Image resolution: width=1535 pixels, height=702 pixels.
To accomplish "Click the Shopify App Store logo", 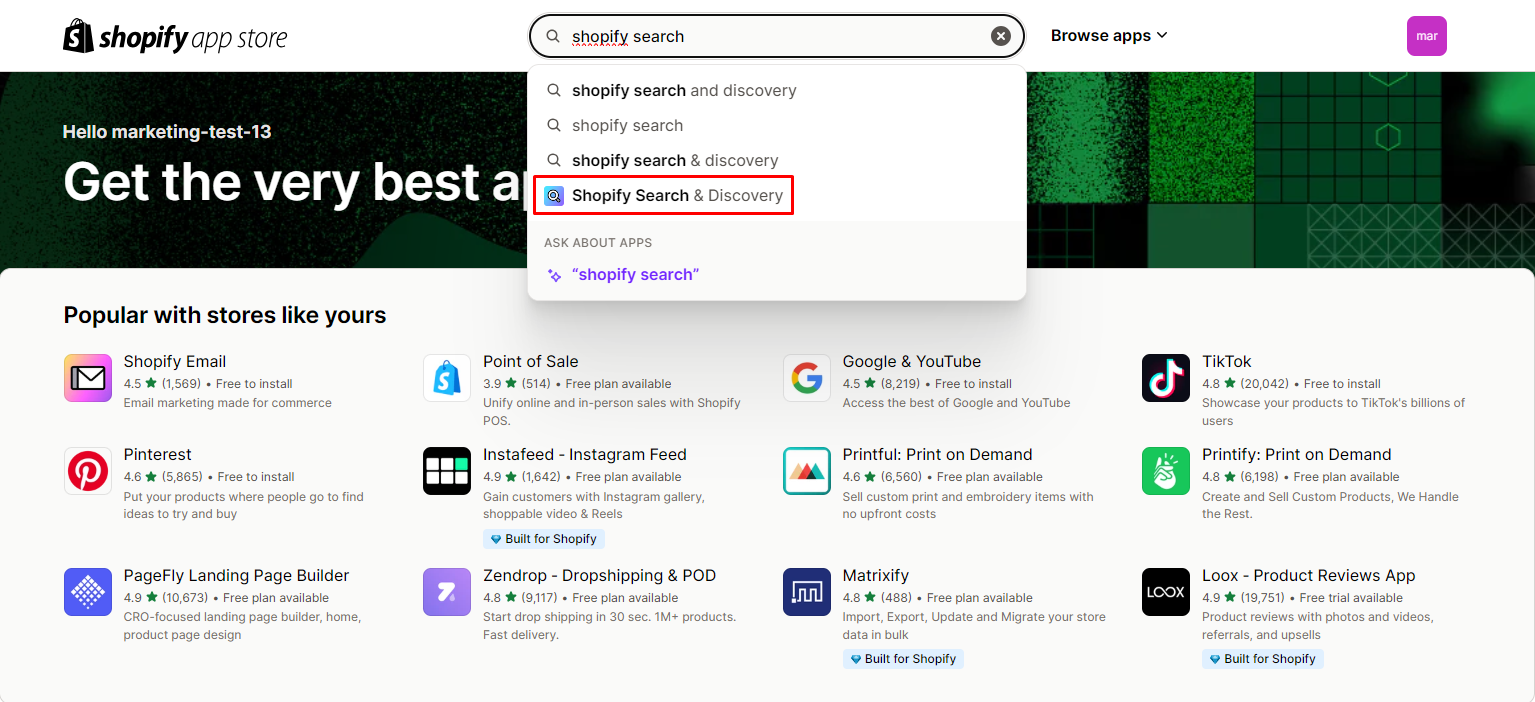I will click(174, 36).
